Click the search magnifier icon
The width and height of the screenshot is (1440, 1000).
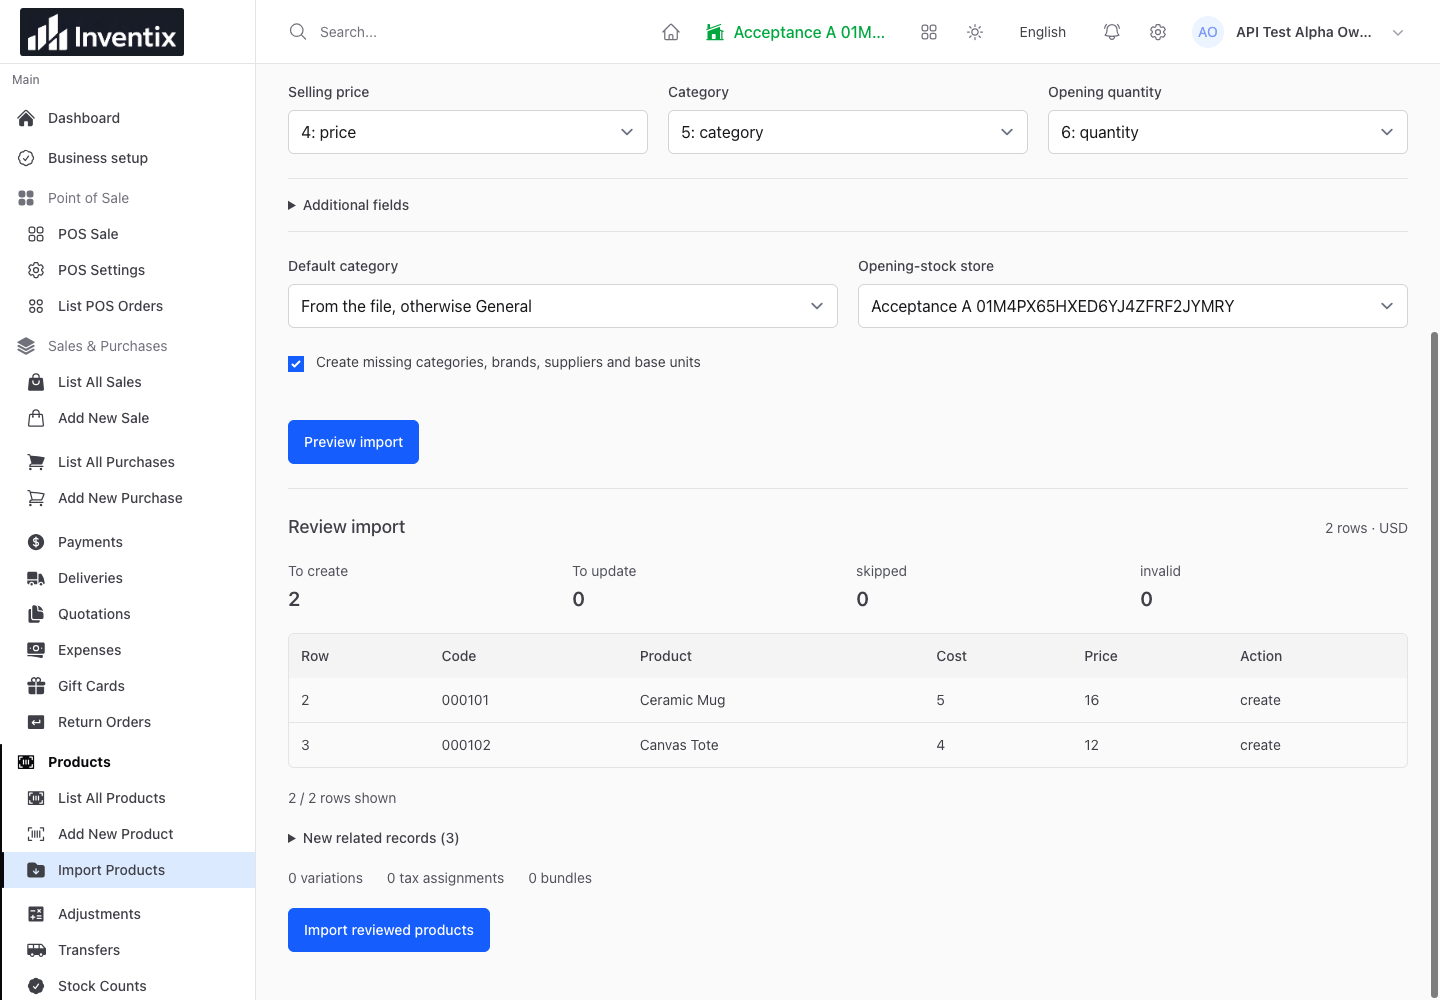(x=298, y=32)
